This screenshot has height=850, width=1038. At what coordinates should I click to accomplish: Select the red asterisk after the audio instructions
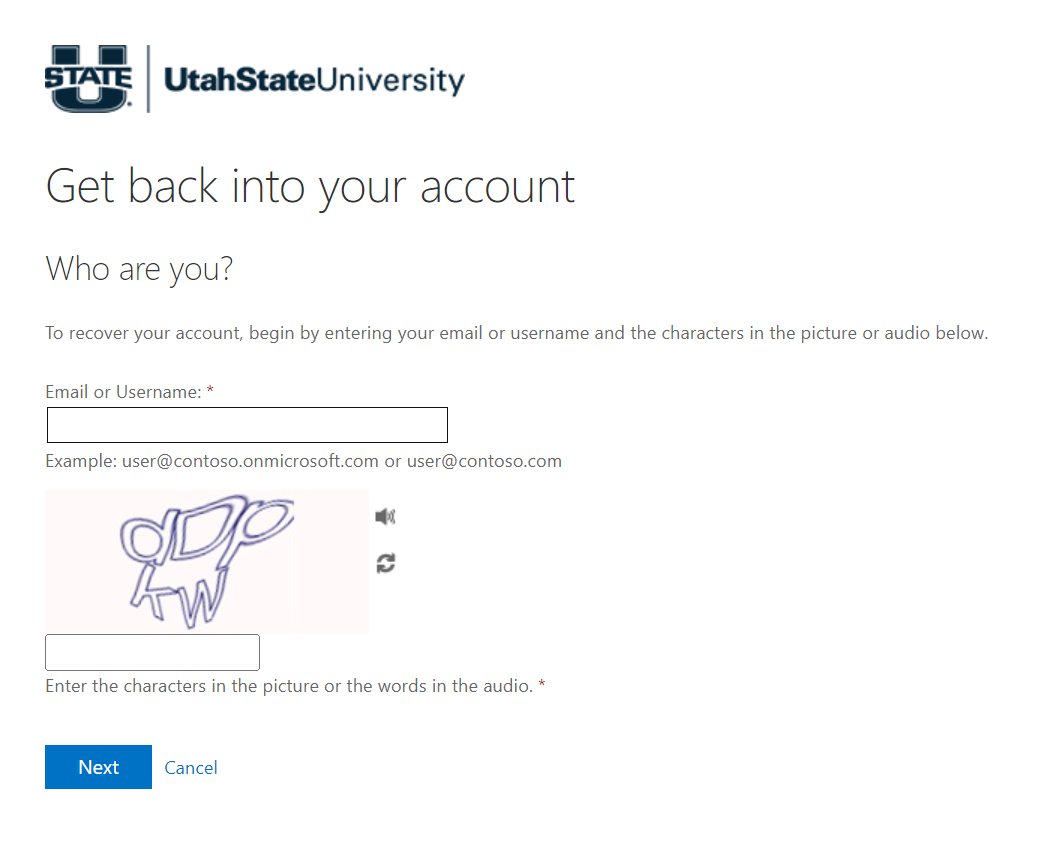point(542,685)
